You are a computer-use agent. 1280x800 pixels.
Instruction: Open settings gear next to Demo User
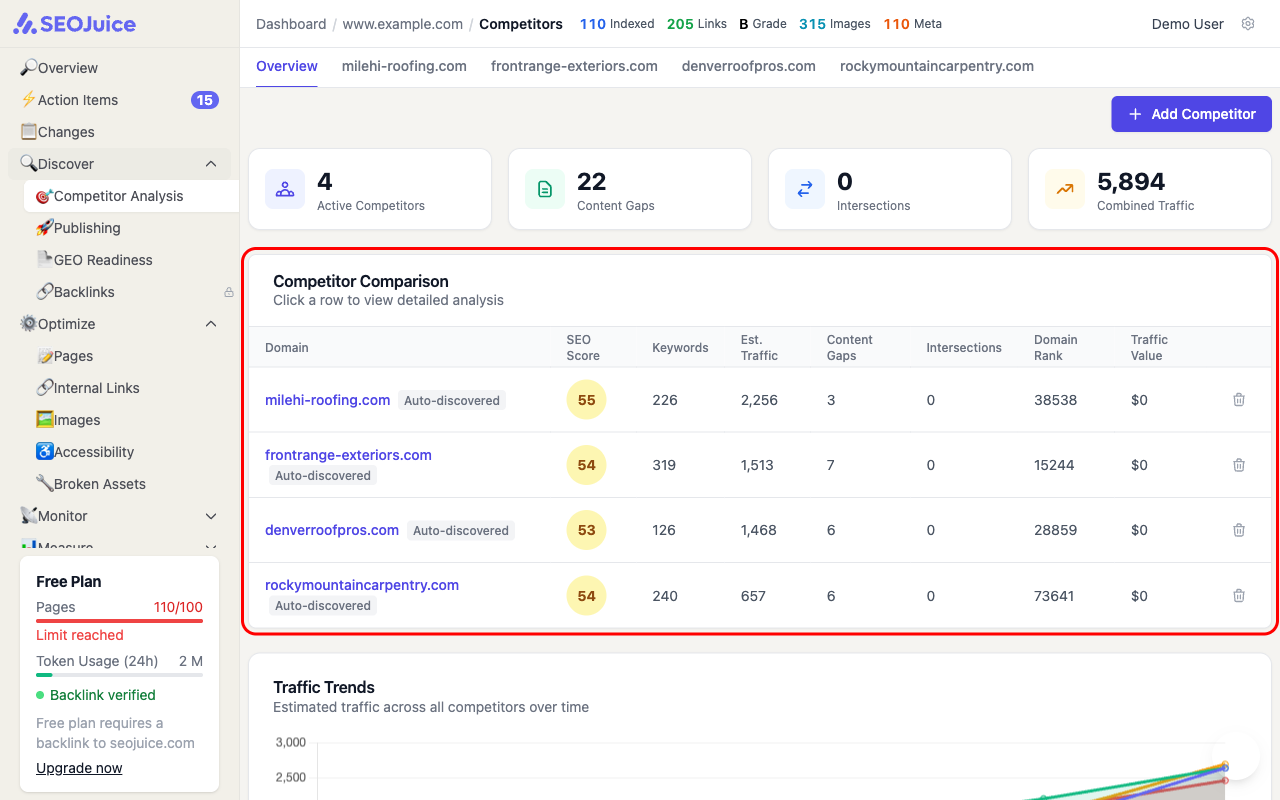[x=1248, y=24]
